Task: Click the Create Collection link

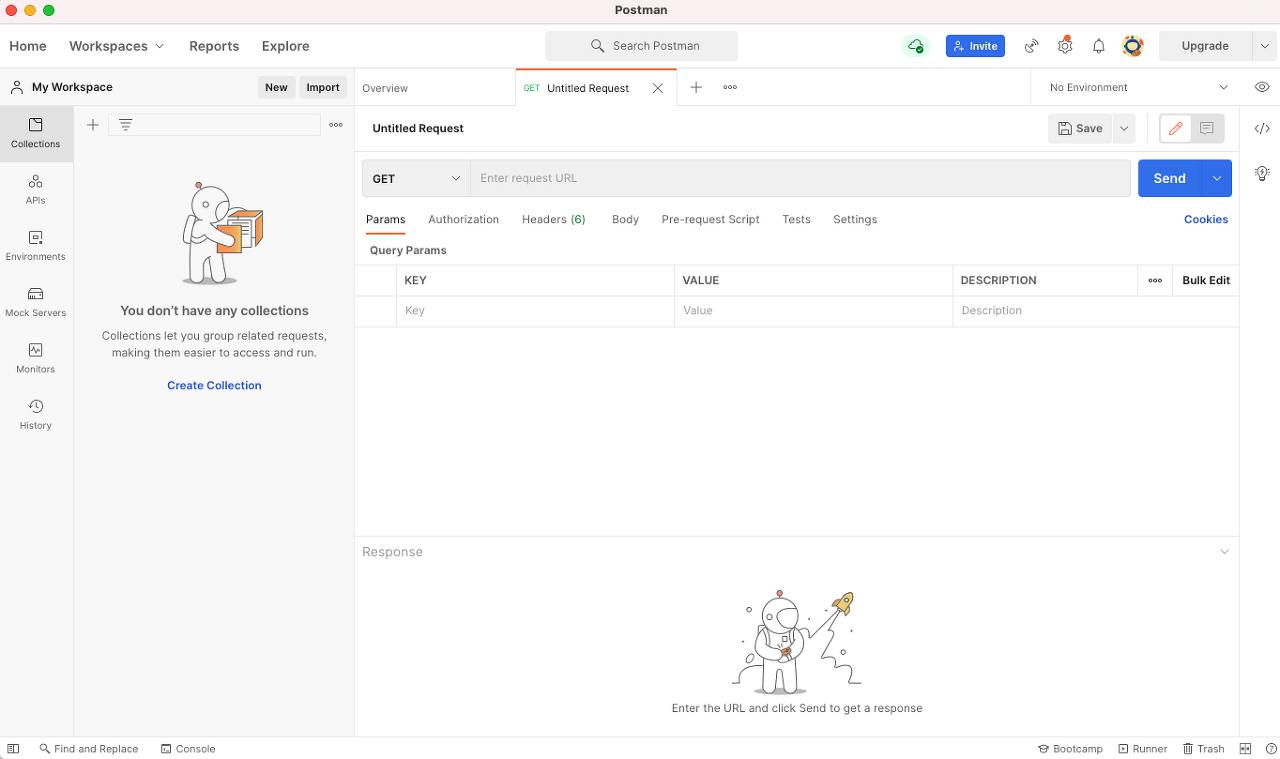Action: pyautogui.click(x=214, y=385)
